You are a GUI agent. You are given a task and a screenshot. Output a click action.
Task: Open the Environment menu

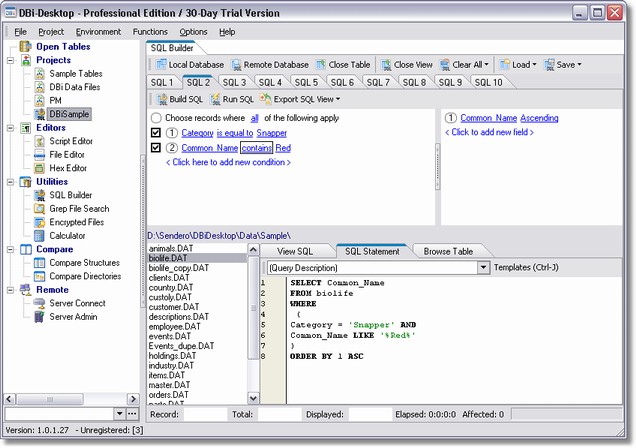point(98,32)
